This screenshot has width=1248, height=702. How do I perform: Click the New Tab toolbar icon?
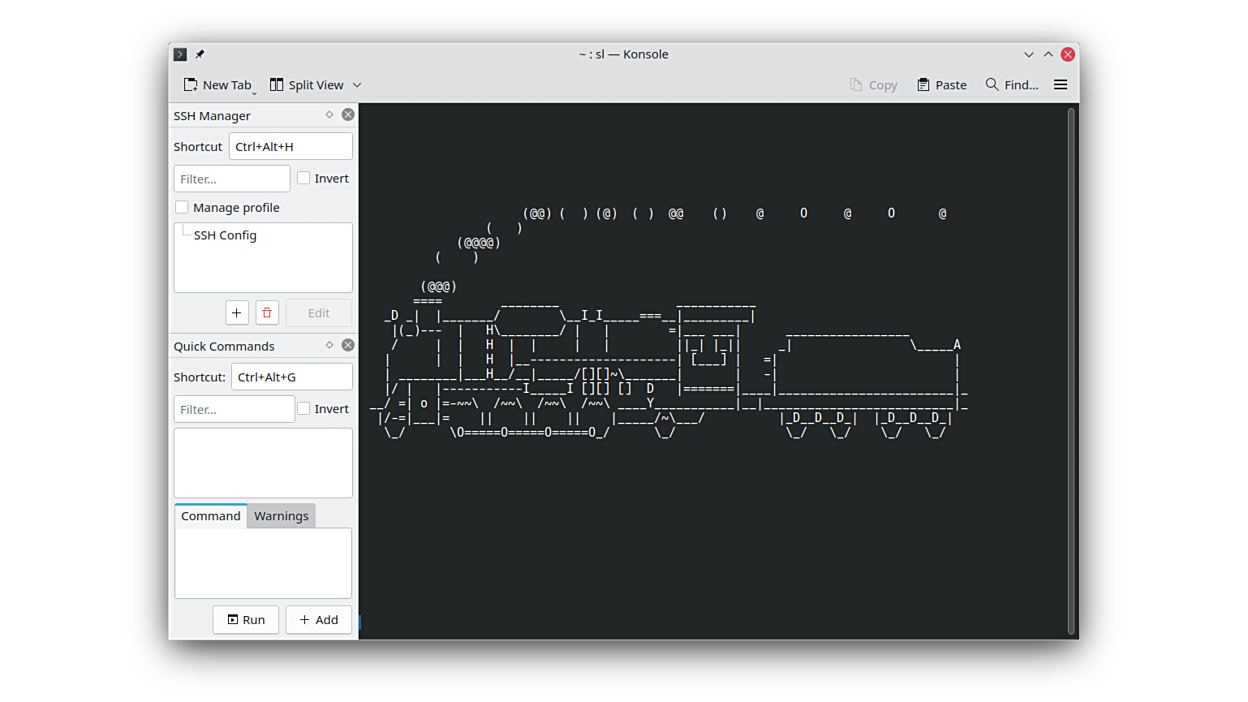pos(191,85)
